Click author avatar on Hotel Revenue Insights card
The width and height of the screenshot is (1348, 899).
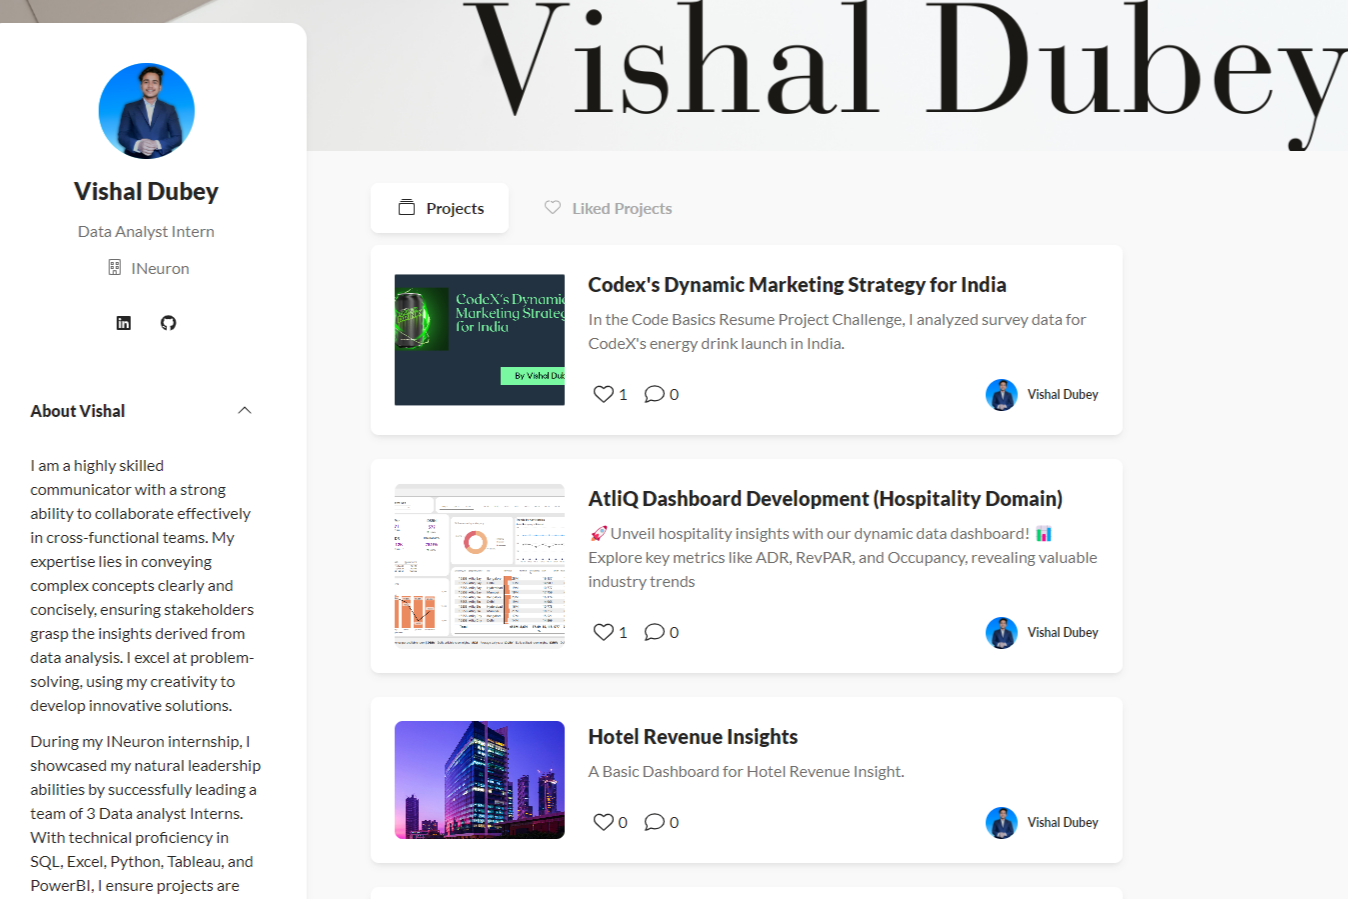[1001, 823]
